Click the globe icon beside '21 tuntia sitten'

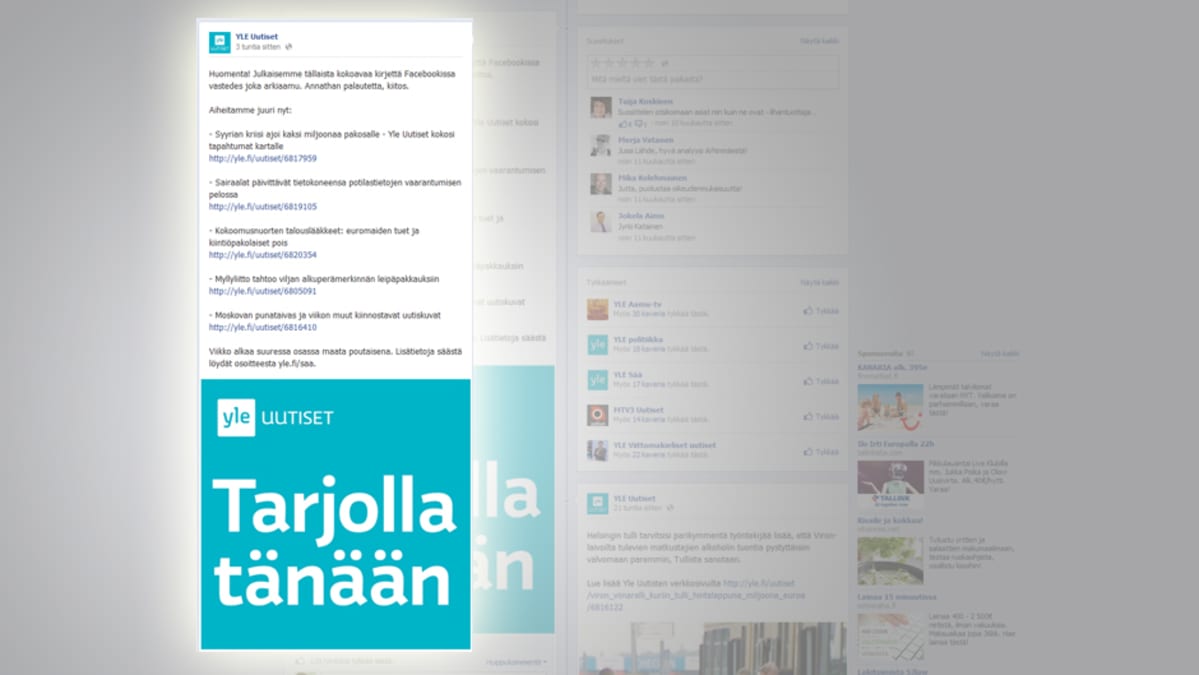pyautogui.click(x=670, y=508)
